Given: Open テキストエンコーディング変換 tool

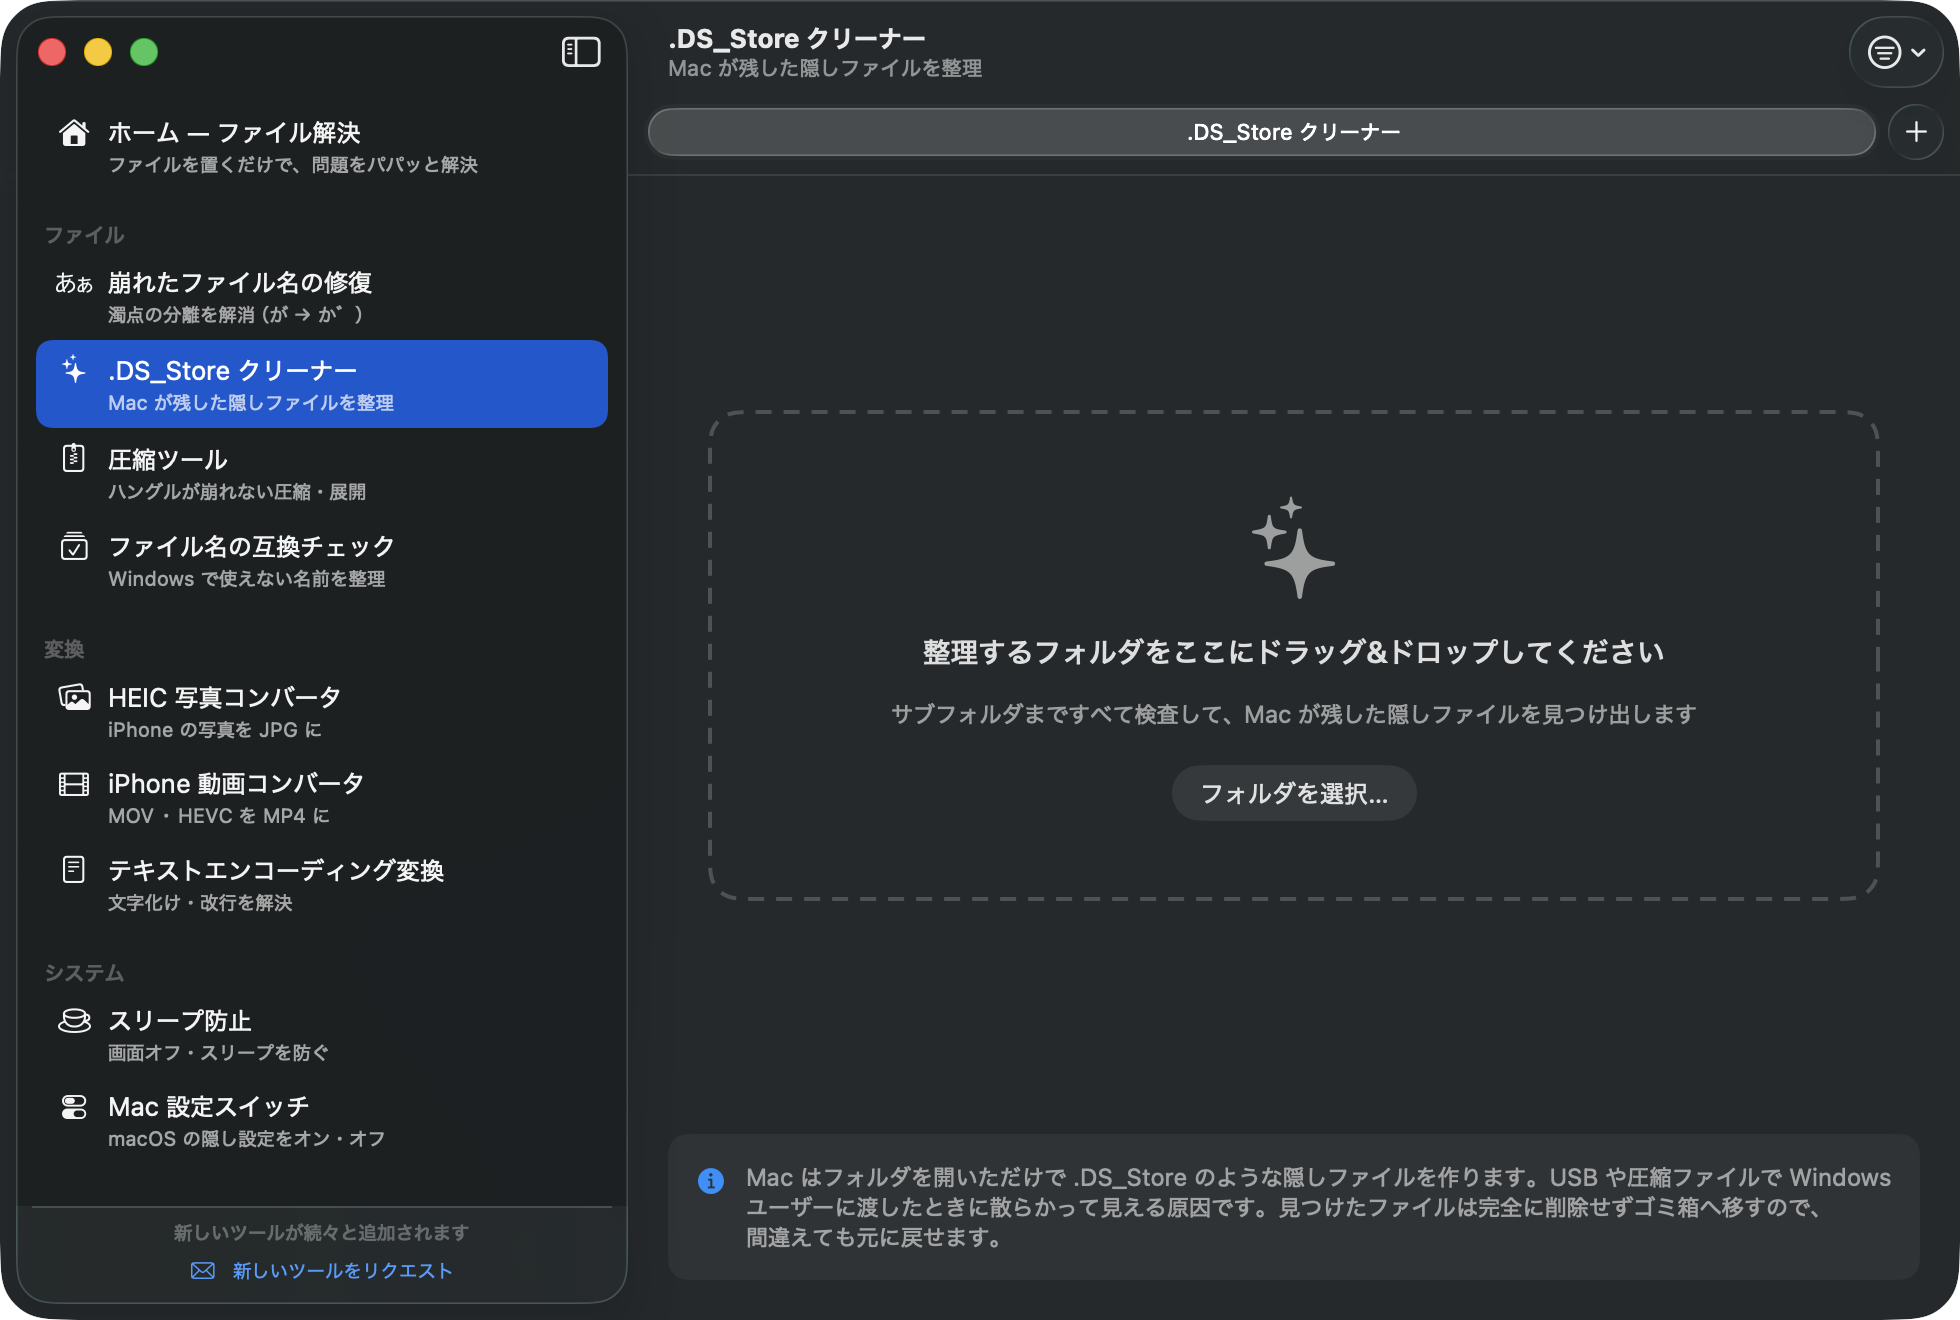Looking at the screenshot, I should (x=322, y=885).
